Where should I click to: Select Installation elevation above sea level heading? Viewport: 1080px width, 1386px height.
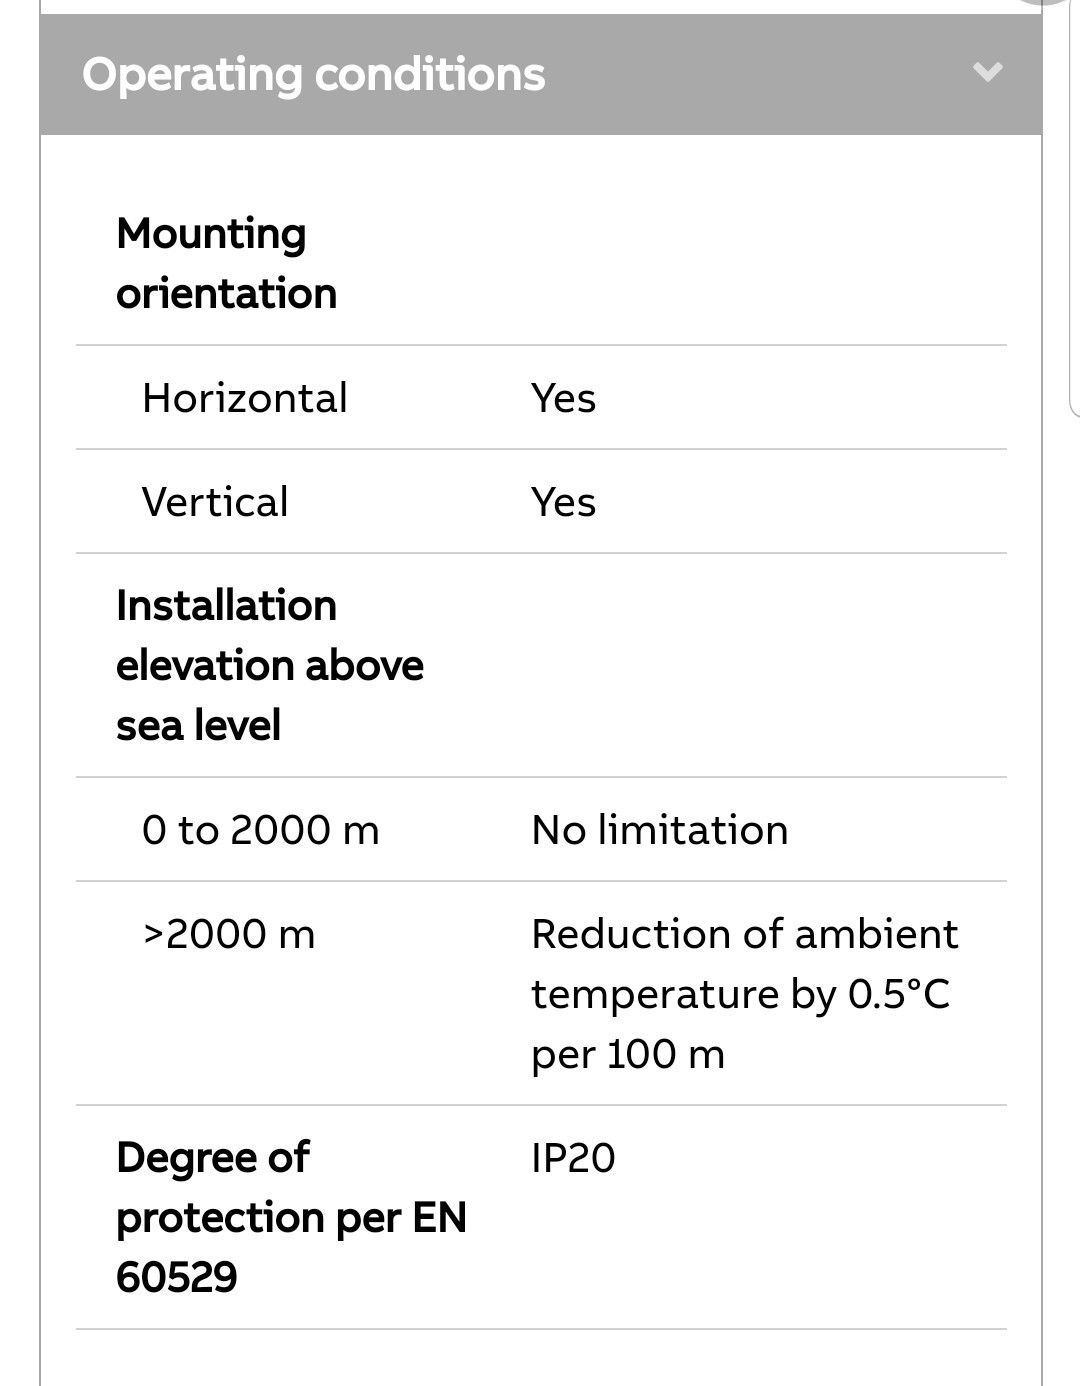(x=270, y=665)
